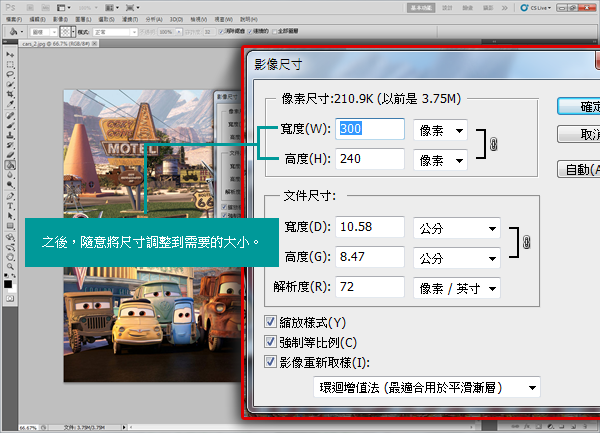This screenshot has width=600, height=433.
Task: Select the Rectangular Marquee tool
Action: pyautogui.click(x=10, y=65)
